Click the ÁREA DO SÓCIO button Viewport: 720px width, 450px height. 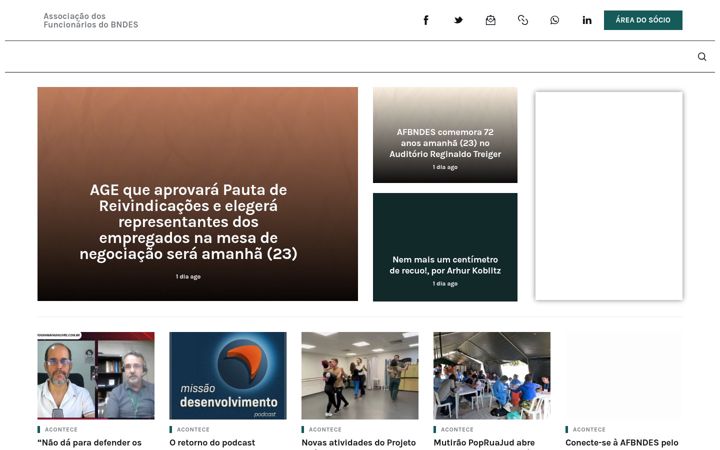pos(643,20)
